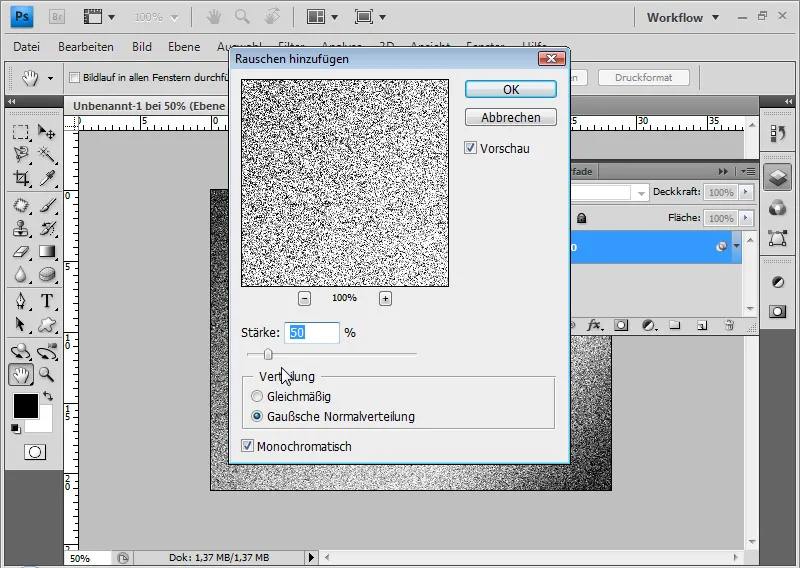Create a new layer group

coord(675,325)
